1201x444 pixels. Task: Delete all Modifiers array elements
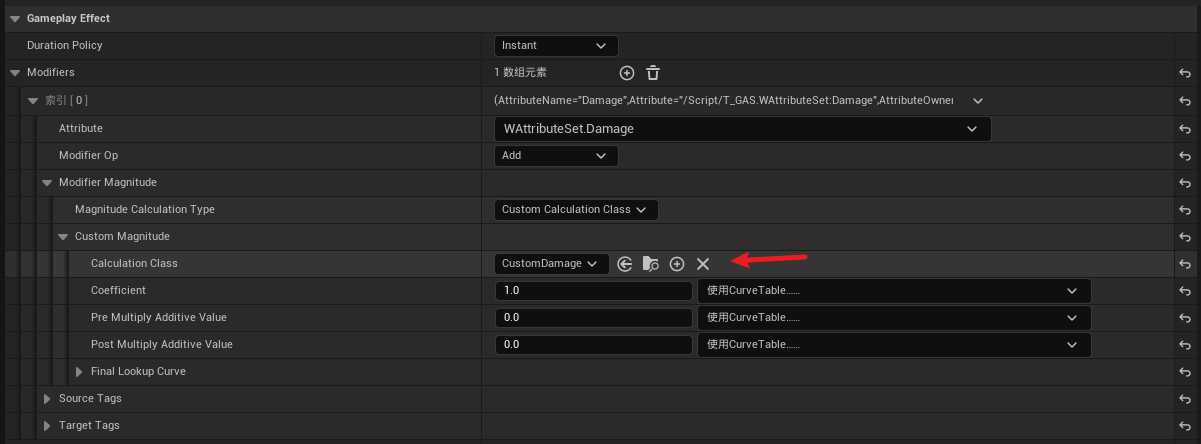click(653, 73)
